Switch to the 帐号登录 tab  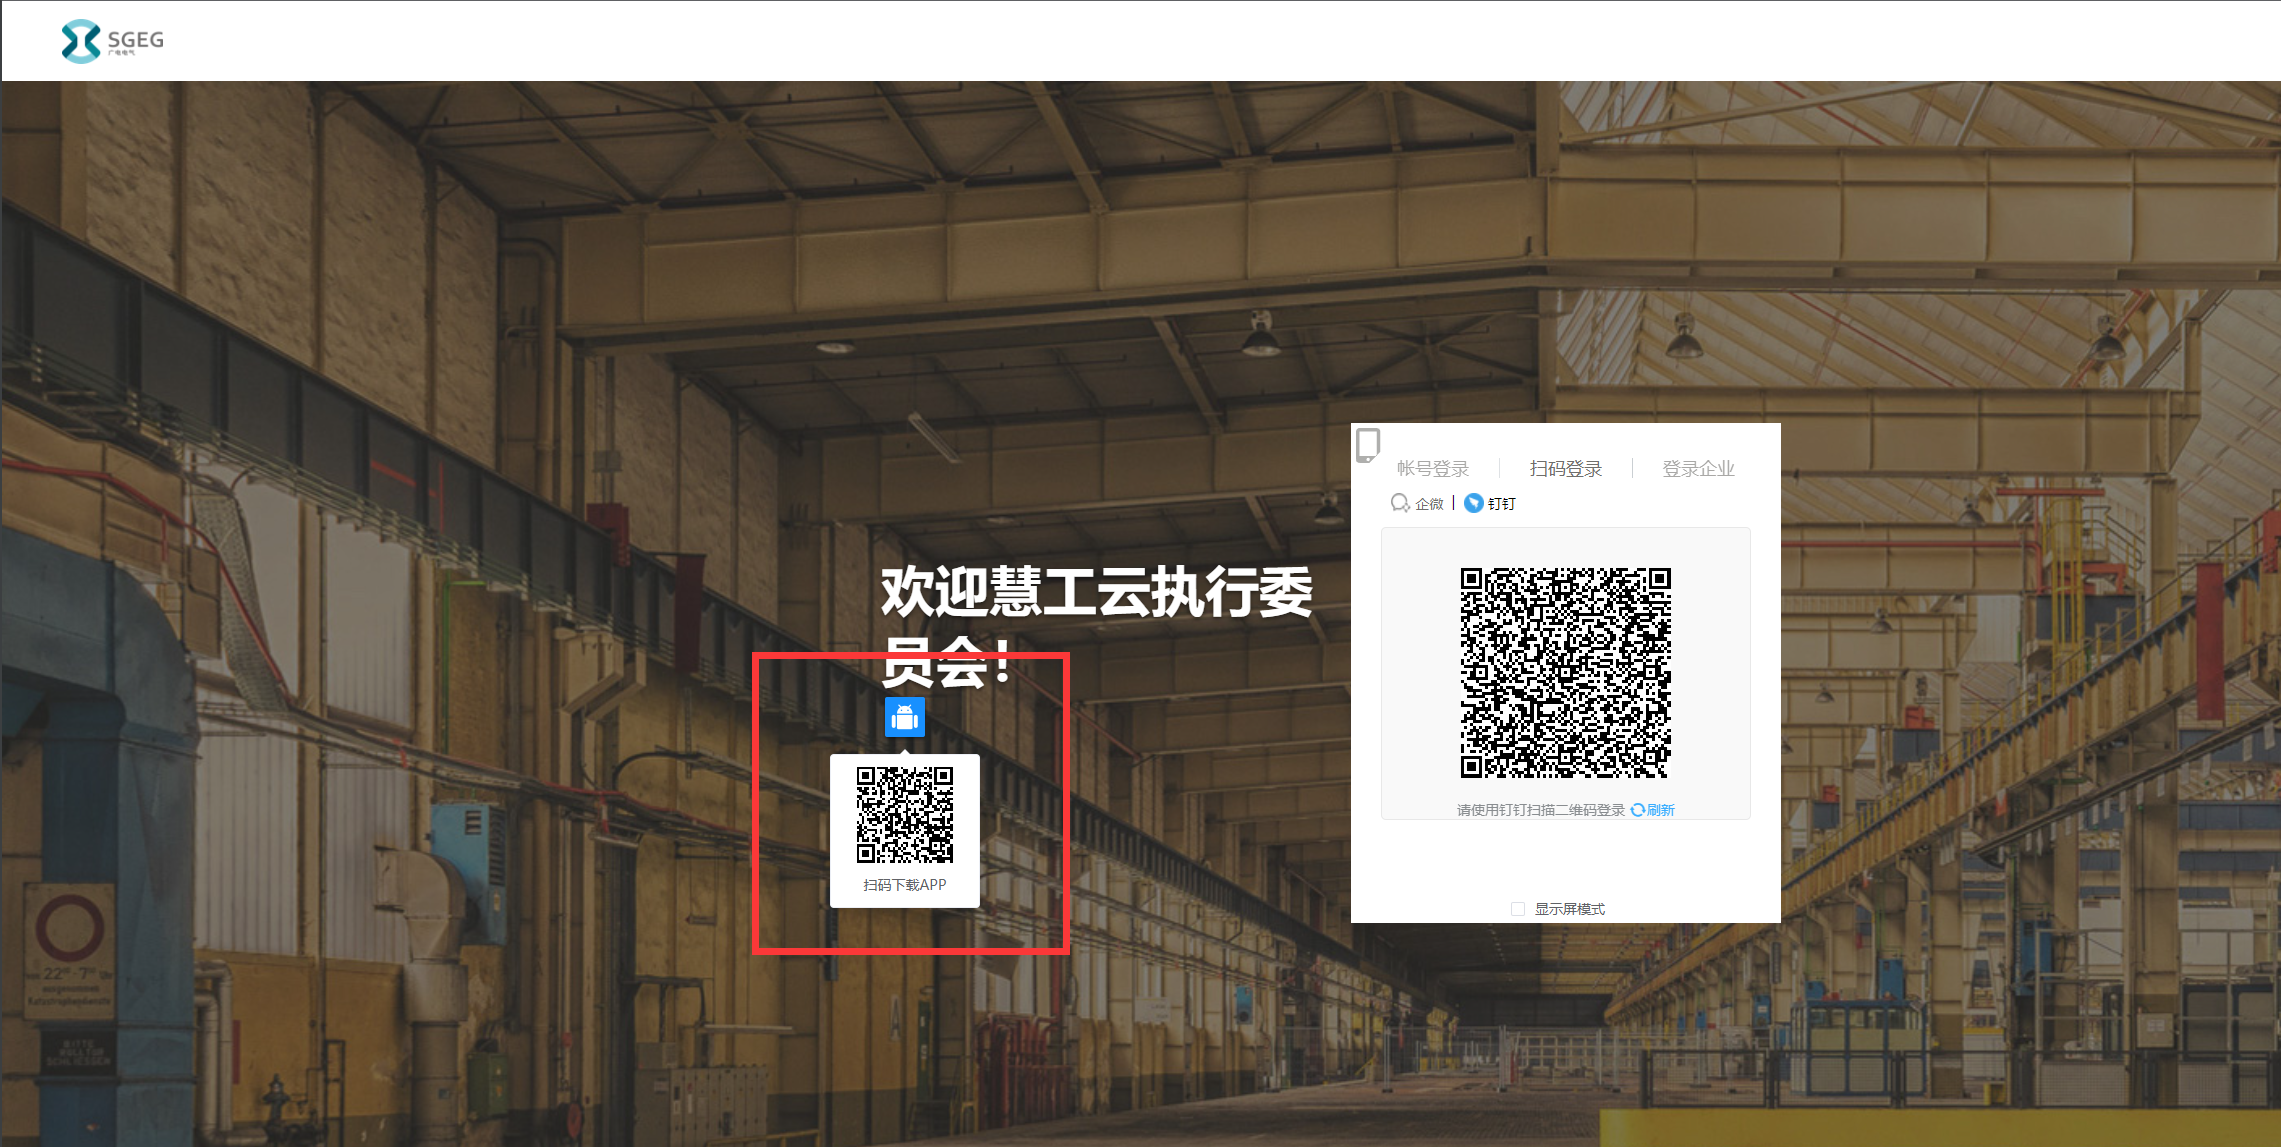click(1433, 467)
